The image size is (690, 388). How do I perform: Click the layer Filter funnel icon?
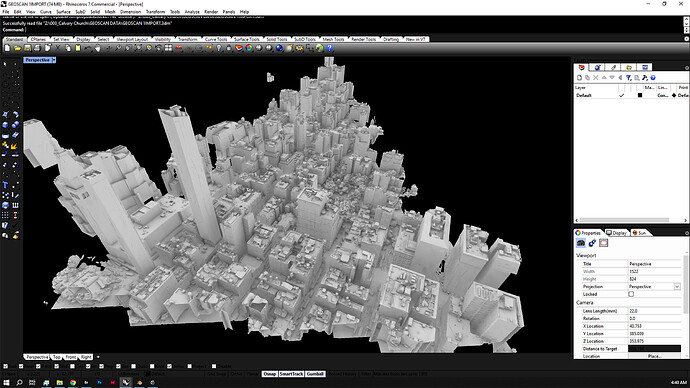[628, 77]
